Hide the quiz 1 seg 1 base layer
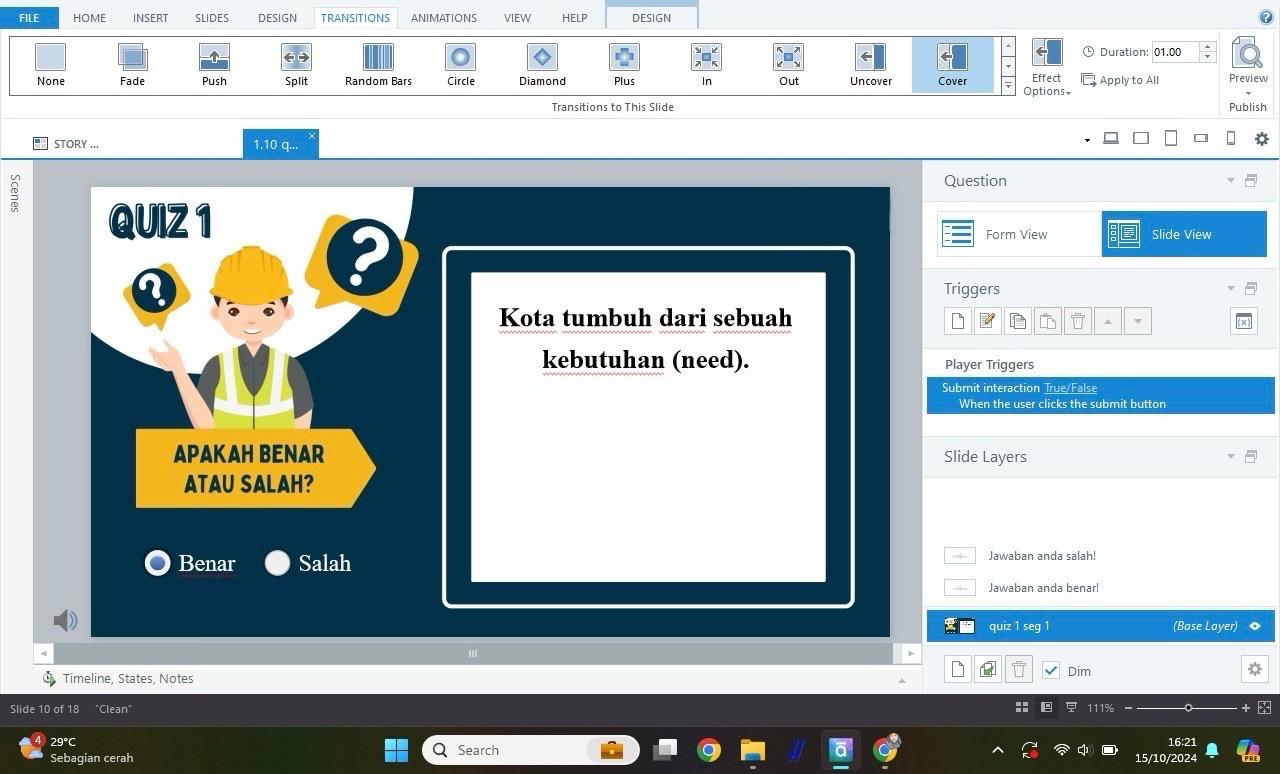The height and width of the screenshot is (774, 1280). 1255,626
